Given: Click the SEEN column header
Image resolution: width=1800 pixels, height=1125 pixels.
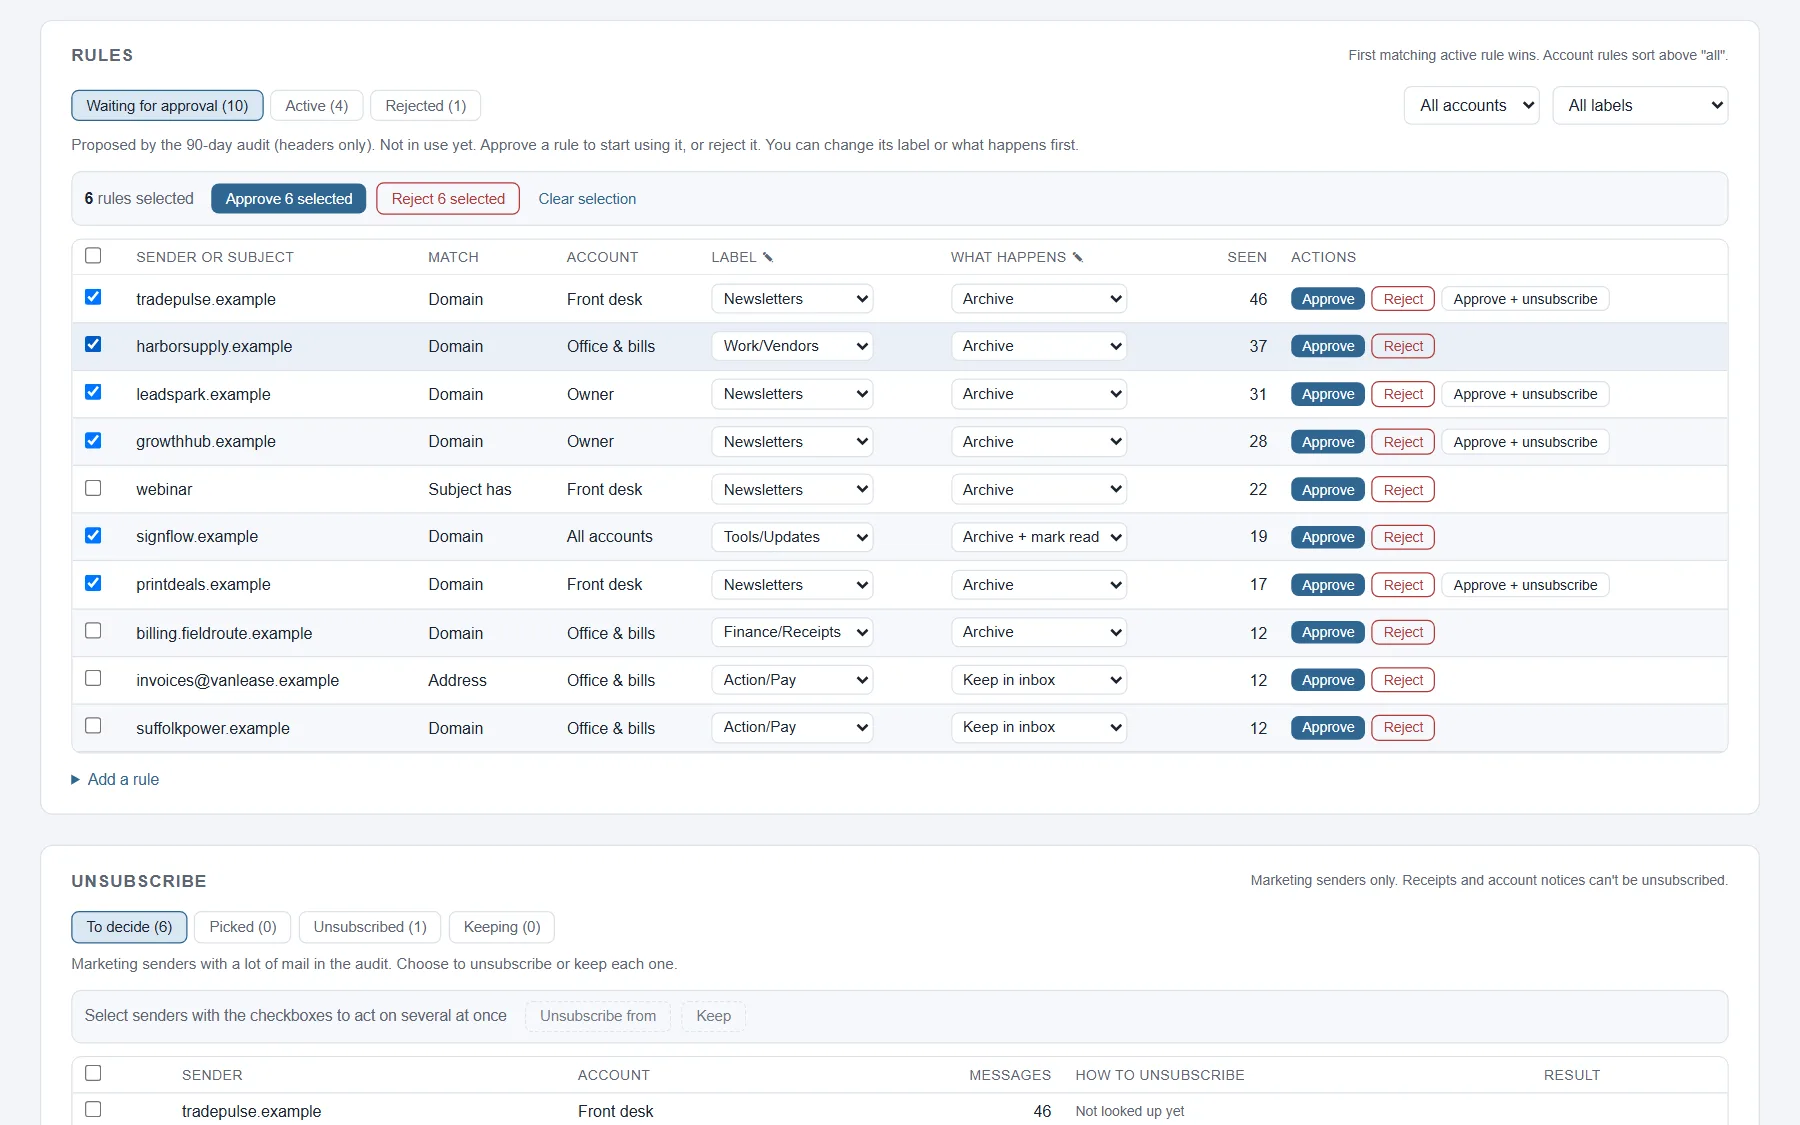Looking at the screenshot, I should (x=1247, y=257).
